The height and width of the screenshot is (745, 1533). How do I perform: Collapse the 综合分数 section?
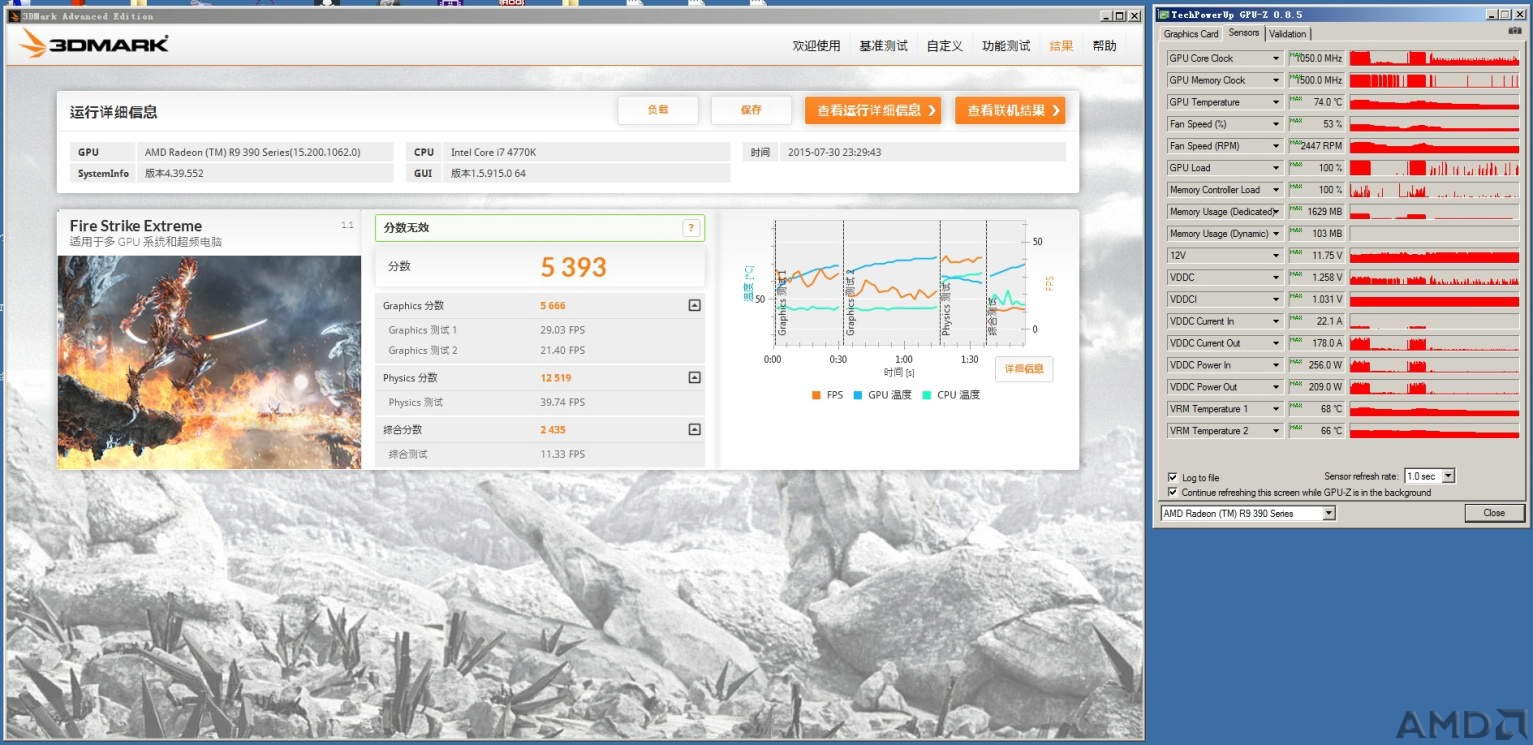point(694,430)
